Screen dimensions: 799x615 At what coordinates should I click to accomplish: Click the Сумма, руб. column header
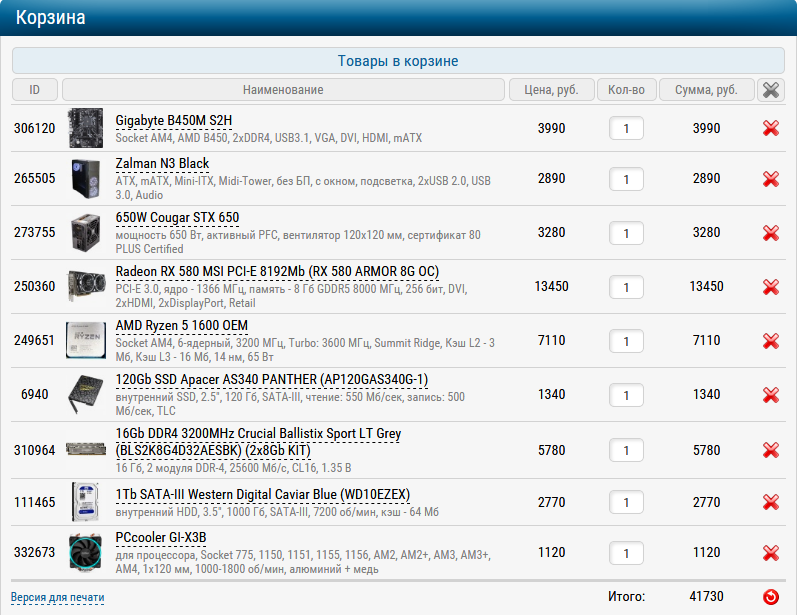coord(706,90)
